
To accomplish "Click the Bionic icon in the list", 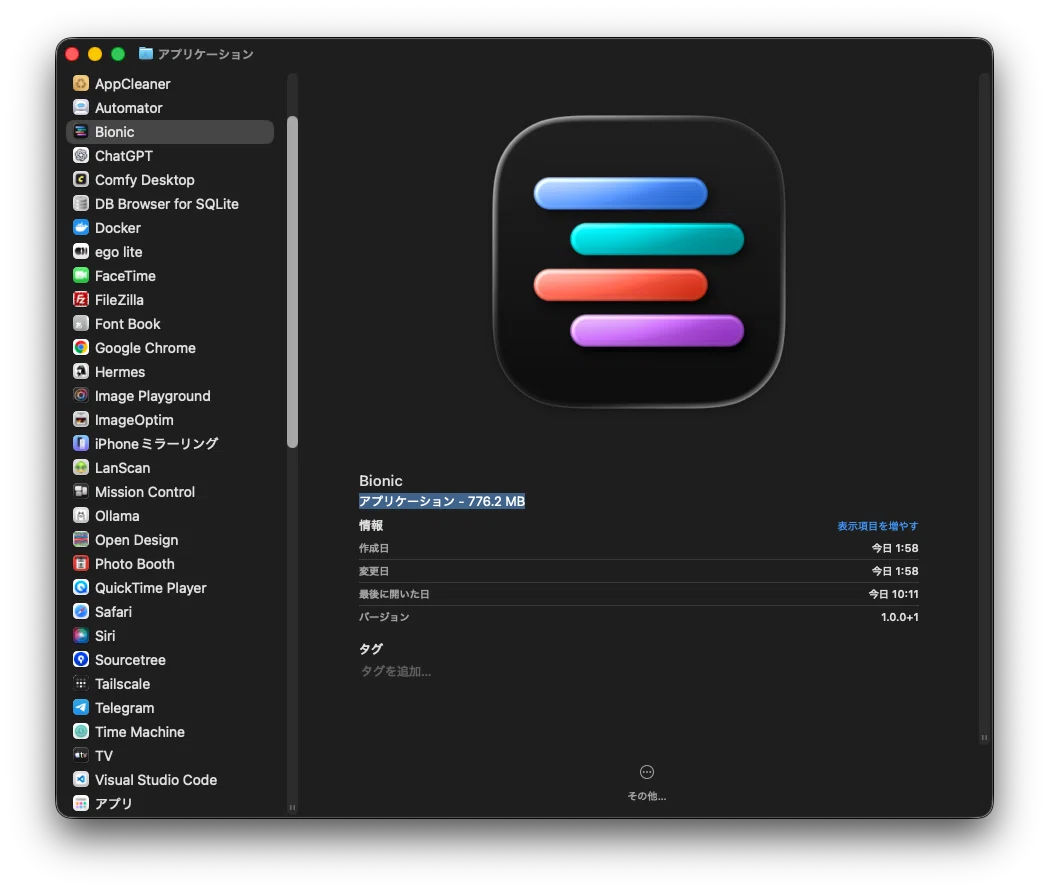I will 81,132.
